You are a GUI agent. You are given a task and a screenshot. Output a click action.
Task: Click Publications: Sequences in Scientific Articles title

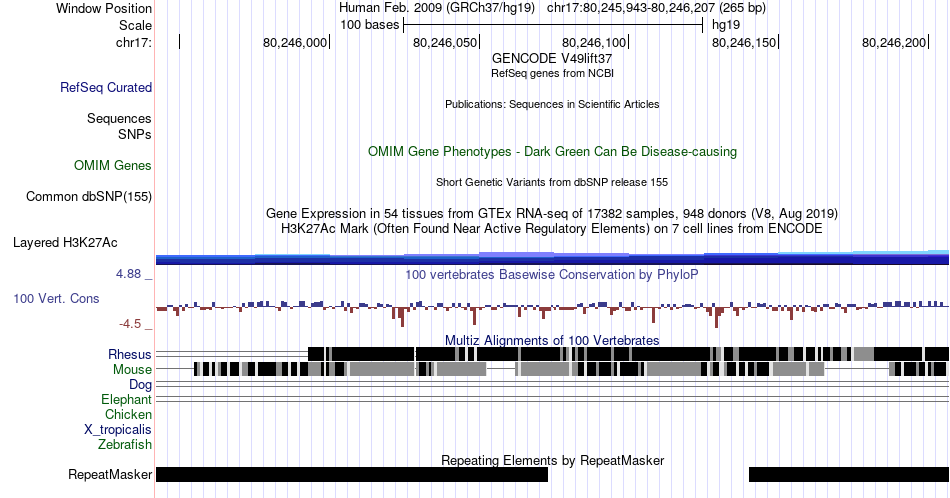(x=552, y=104)
